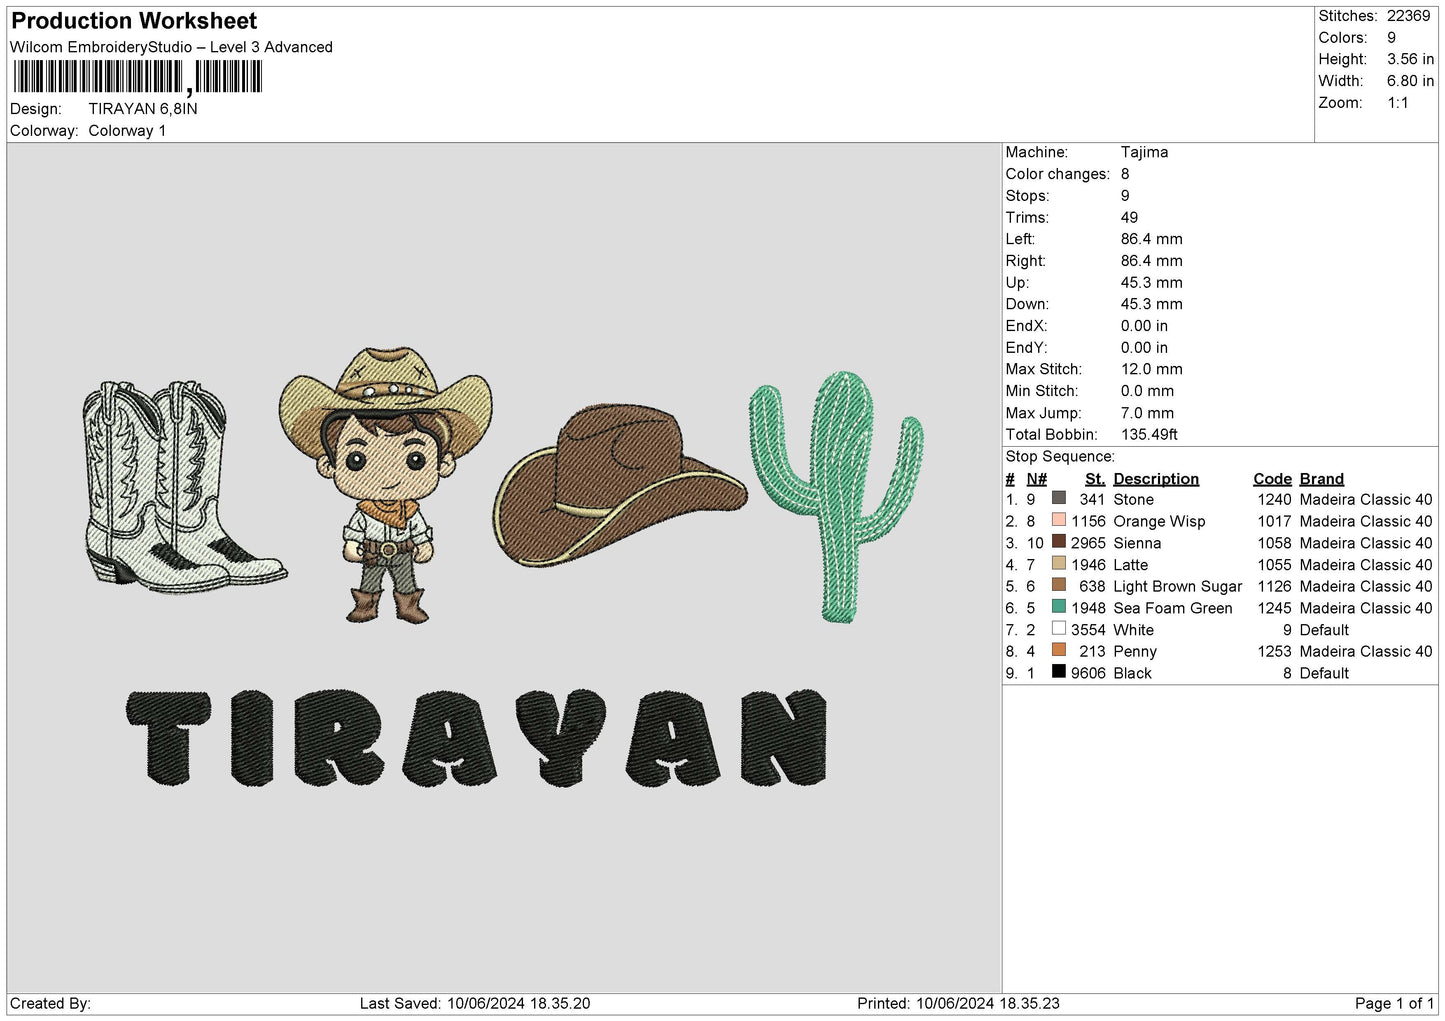The width and height of the screenshot is (1445, 1021).
Task: Click the Stone color swatch
Action: [x=1058, y=498]
